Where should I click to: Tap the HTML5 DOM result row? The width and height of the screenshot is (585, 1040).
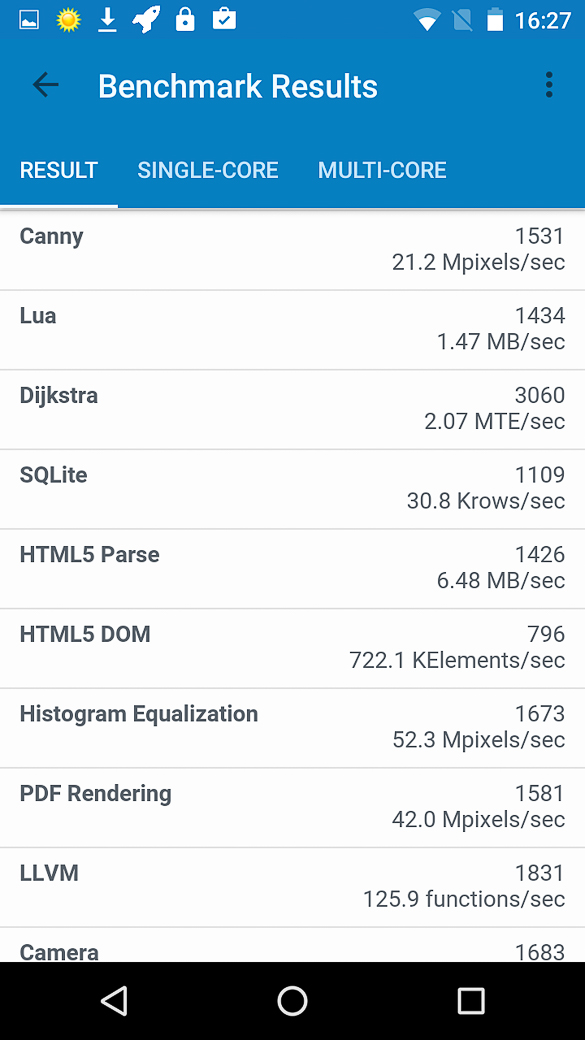(292, 648)
